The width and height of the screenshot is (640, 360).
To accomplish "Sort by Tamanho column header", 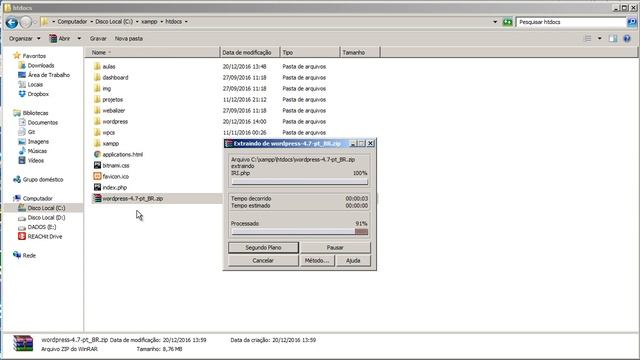I will (360, 52).
